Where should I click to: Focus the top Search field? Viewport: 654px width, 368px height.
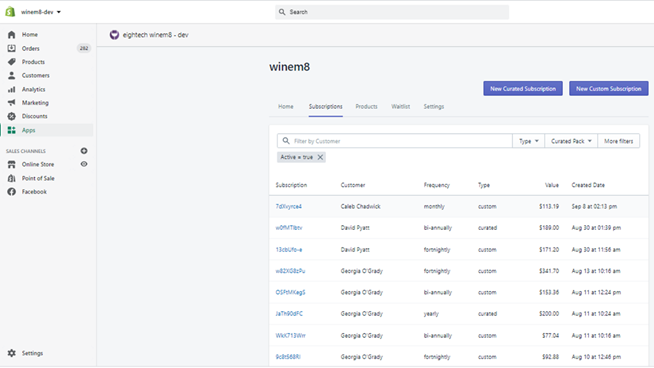[x=392, y=12]
